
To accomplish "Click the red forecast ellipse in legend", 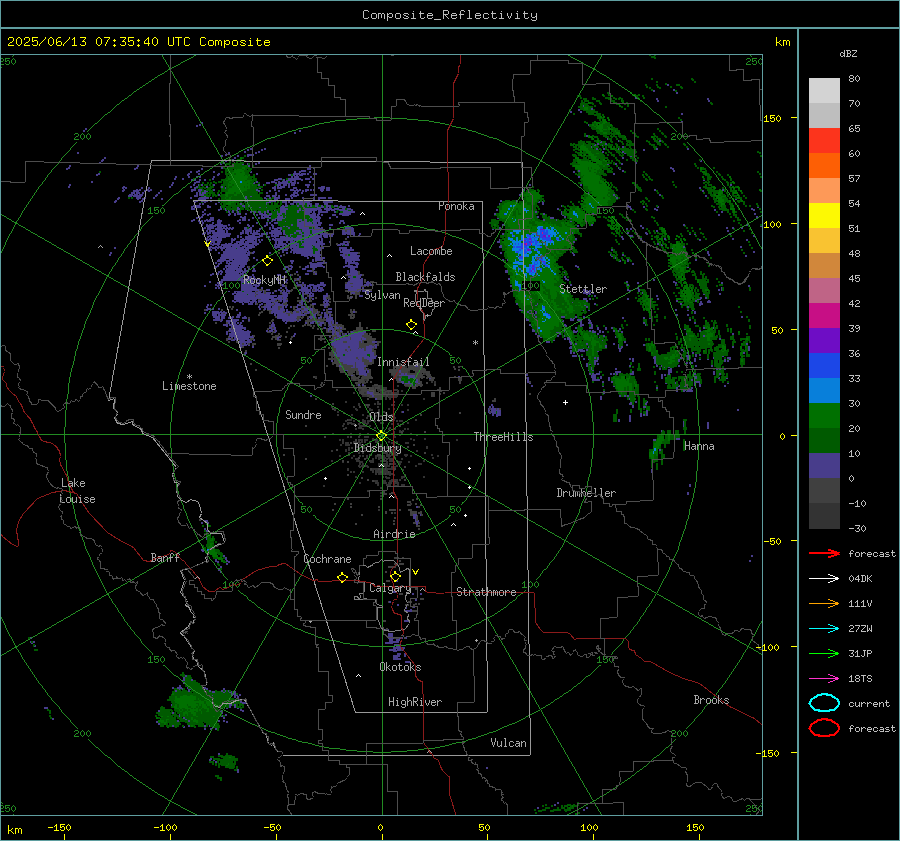I will [824, 728].
